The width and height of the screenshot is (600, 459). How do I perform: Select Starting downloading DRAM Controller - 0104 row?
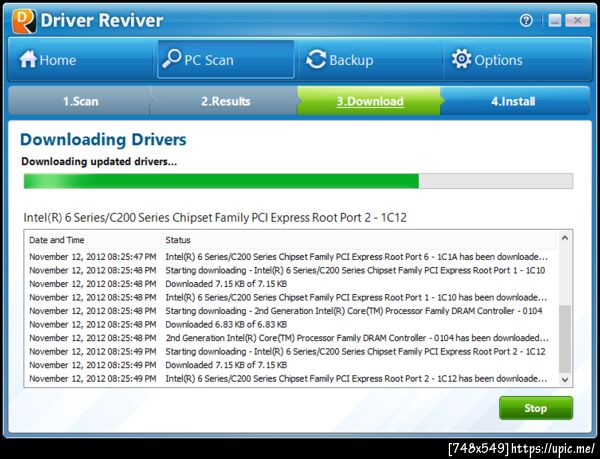coord(290,311)
